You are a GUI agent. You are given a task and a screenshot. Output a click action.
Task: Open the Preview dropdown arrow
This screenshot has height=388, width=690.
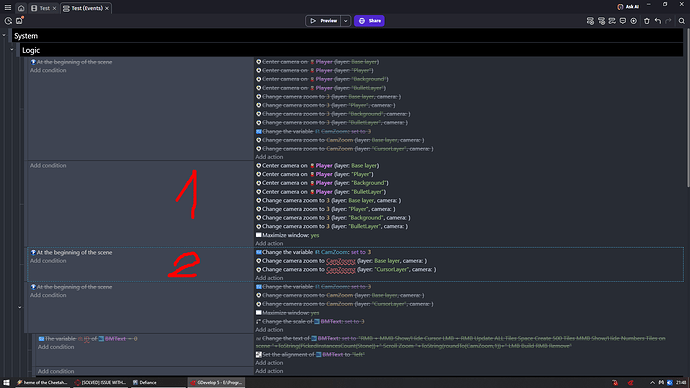point(345,21)
